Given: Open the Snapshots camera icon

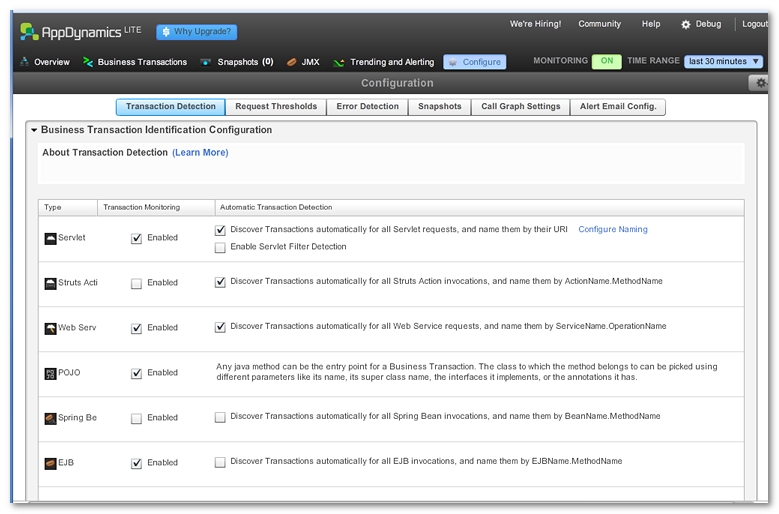Looking at the screenshot, I should 206,62.
